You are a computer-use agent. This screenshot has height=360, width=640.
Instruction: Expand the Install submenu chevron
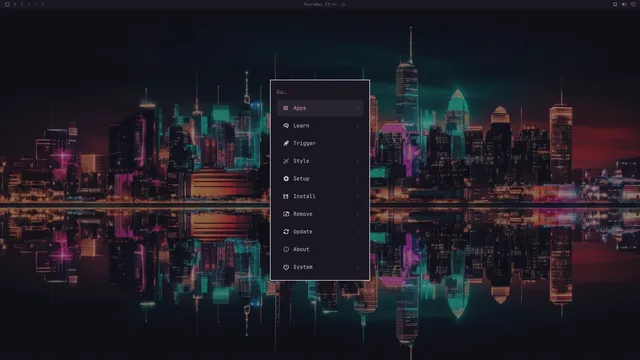(358, 196)
